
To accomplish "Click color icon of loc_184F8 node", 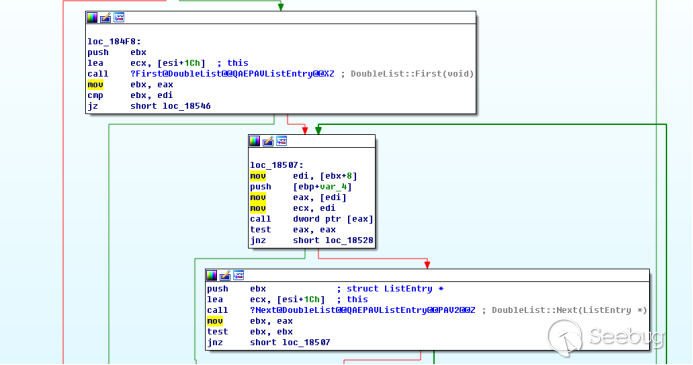I will coord(92,18).
